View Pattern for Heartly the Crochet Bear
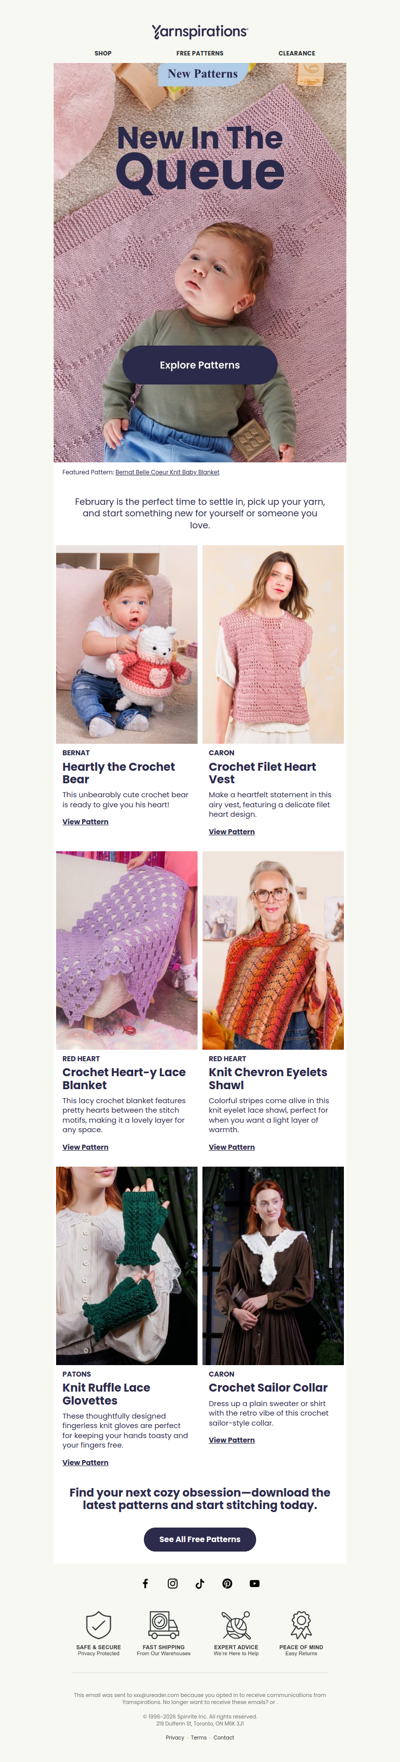 (85, 822)
